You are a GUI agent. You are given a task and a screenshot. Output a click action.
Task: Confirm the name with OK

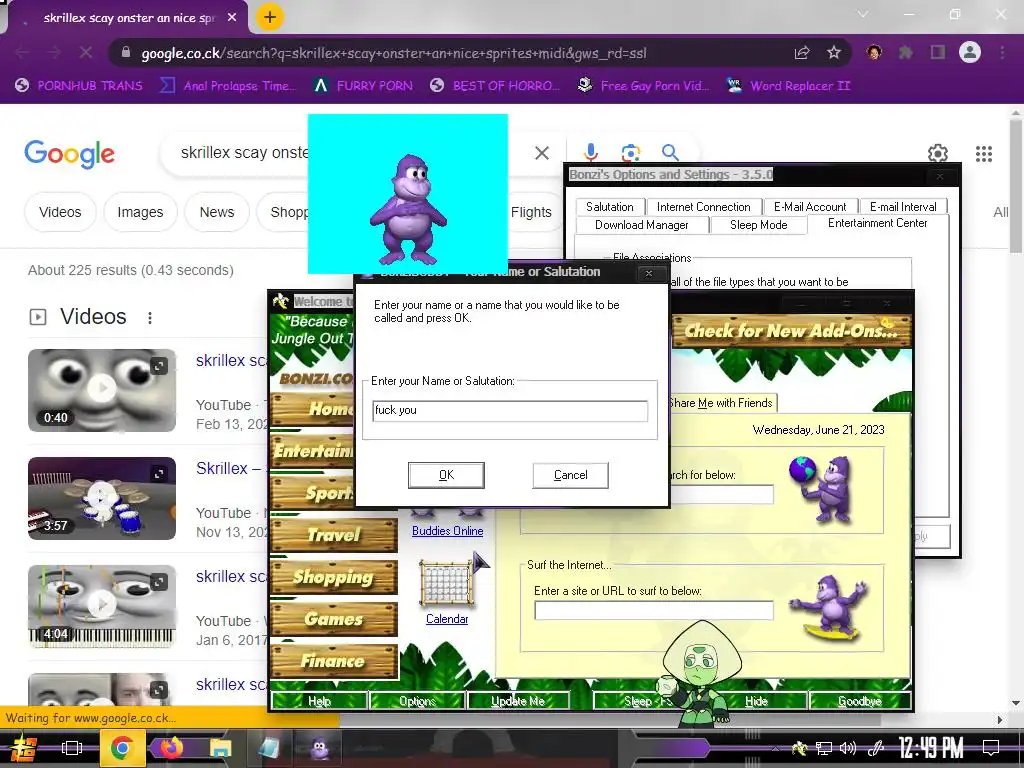(x=446, y=475)
